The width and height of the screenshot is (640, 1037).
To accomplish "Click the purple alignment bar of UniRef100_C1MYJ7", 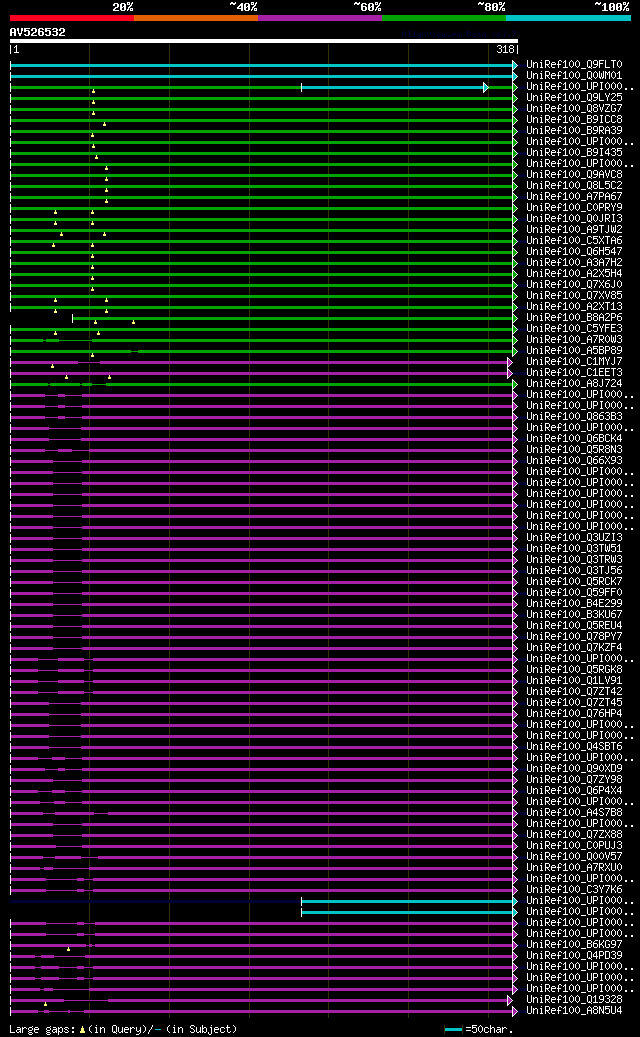I will click(x=261, y=362).
